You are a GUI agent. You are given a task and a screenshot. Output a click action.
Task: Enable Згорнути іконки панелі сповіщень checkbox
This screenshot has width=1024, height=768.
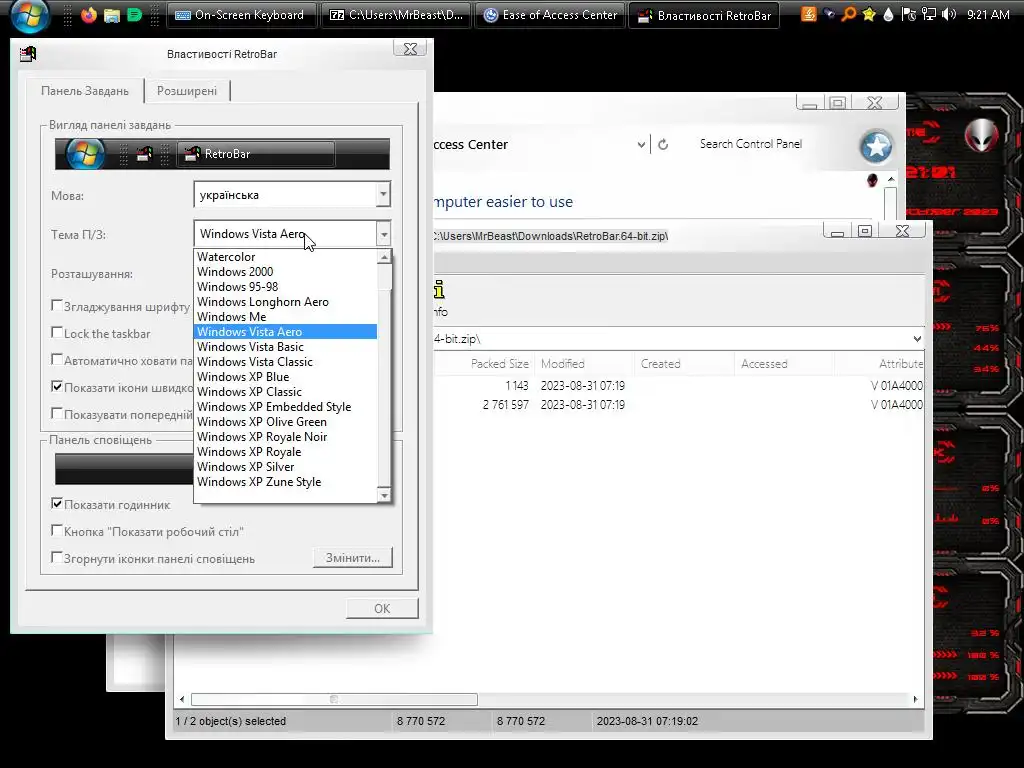[57, 558]
